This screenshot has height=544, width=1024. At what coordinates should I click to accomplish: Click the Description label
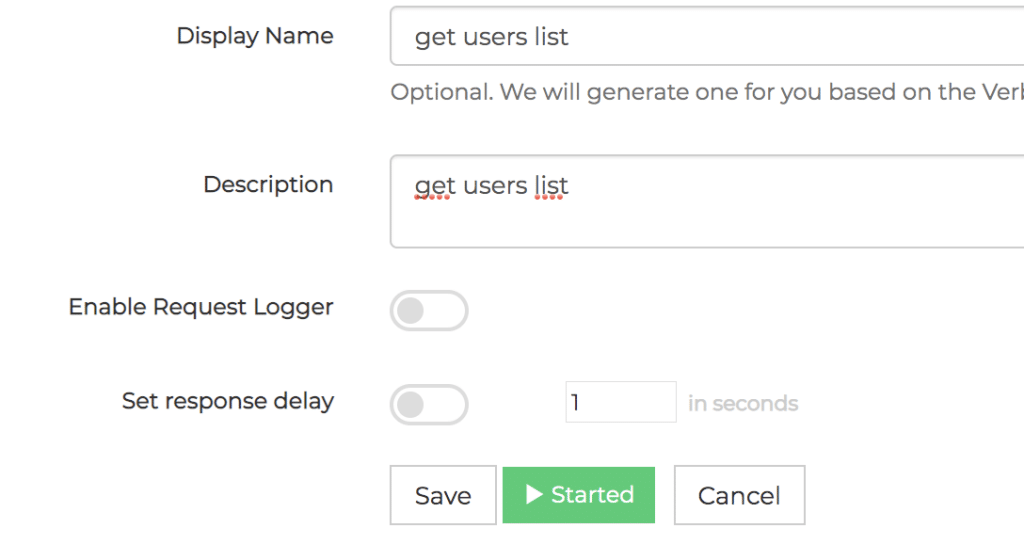tap(268, 184)
